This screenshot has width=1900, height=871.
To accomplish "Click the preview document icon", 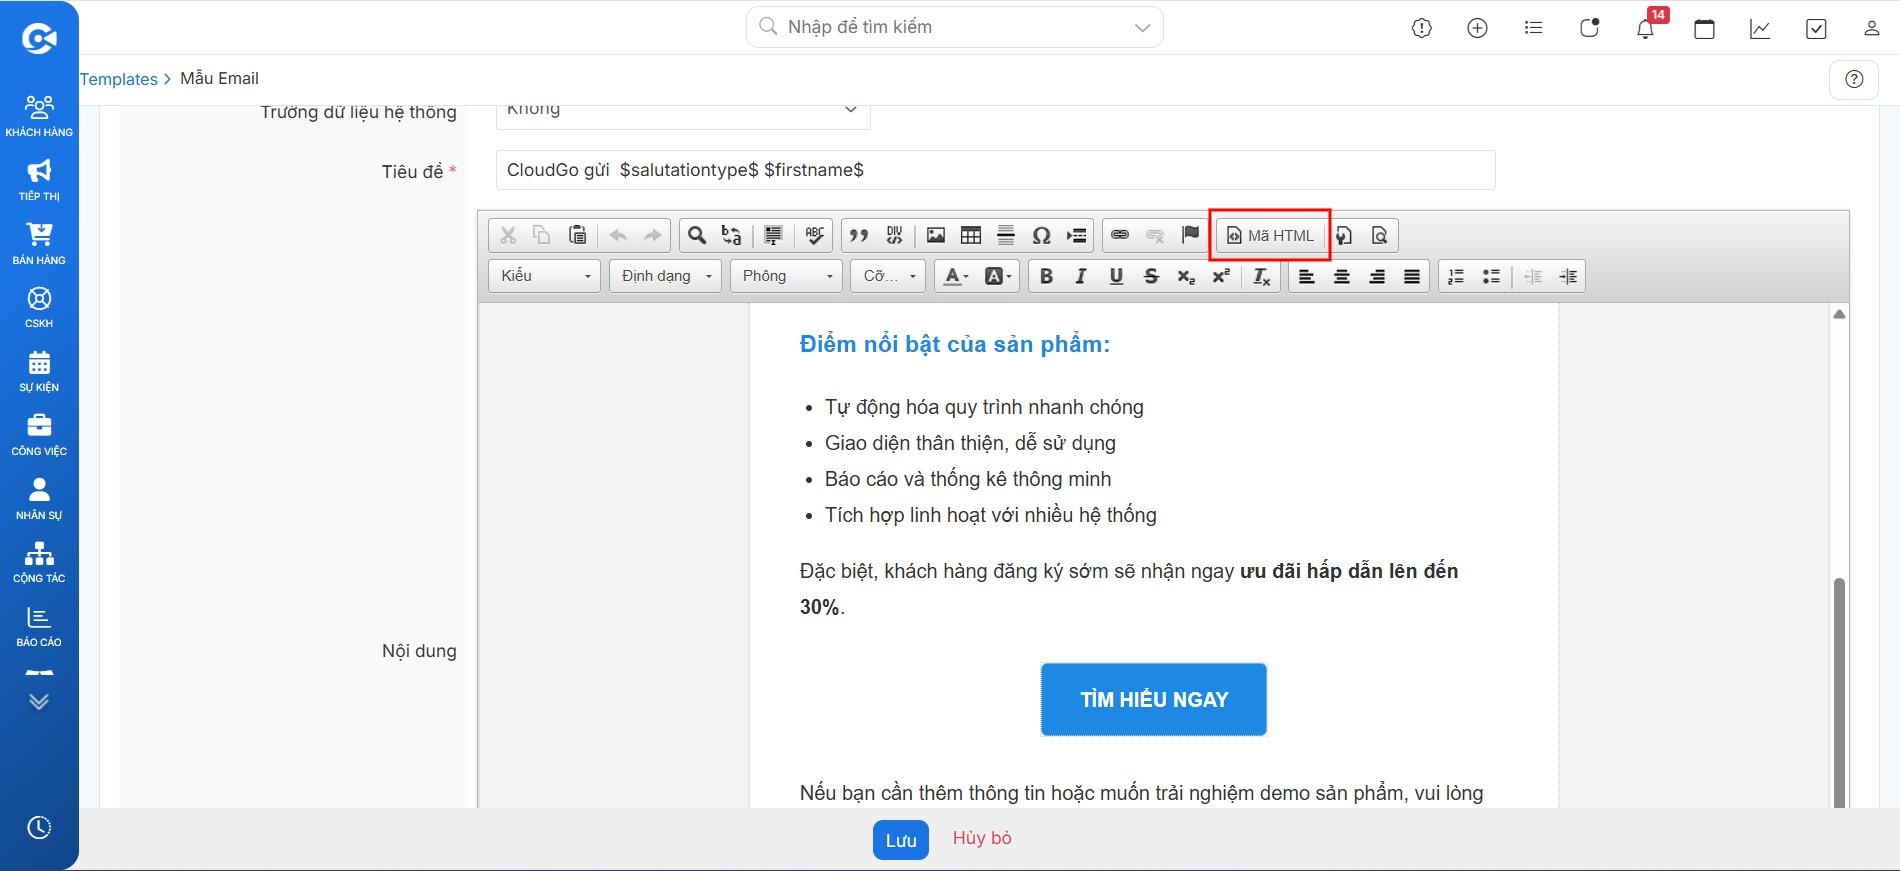I will 1380,235.
